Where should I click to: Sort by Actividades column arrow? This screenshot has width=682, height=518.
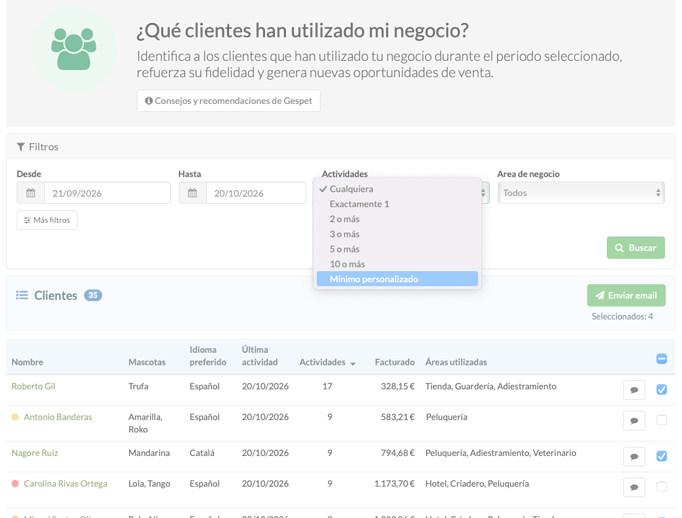(x=353, y=364)
